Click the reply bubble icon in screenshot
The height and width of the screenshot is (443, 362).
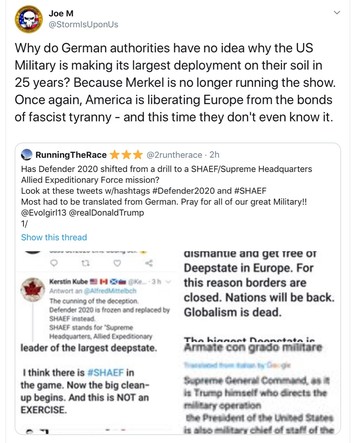[x=54, y=263]
